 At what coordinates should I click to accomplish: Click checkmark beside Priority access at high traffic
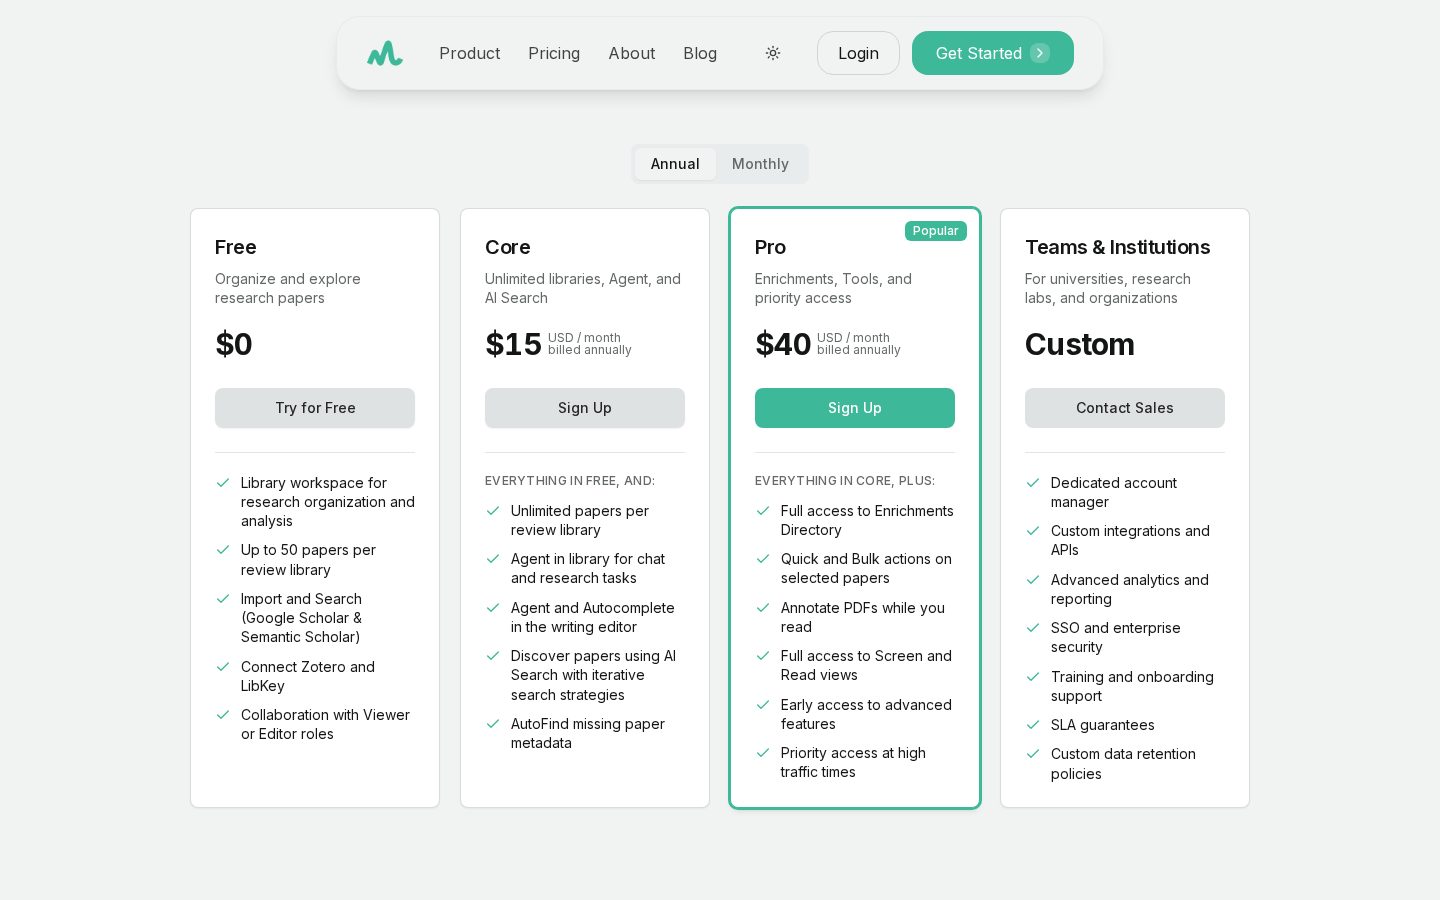(763, 753)
